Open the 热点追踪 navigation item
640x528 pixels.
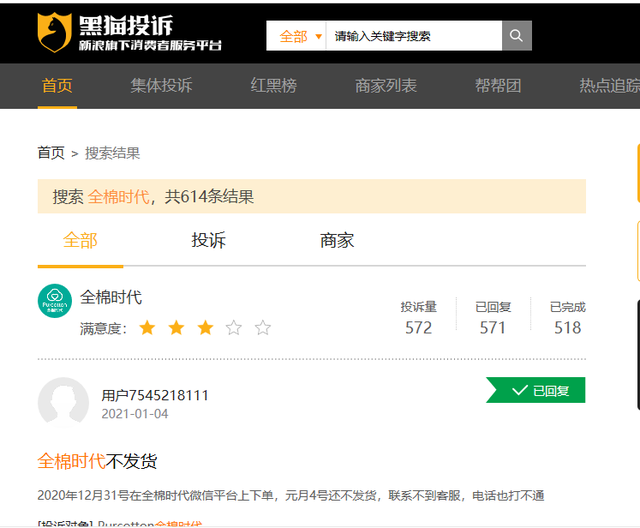point(610,86)
